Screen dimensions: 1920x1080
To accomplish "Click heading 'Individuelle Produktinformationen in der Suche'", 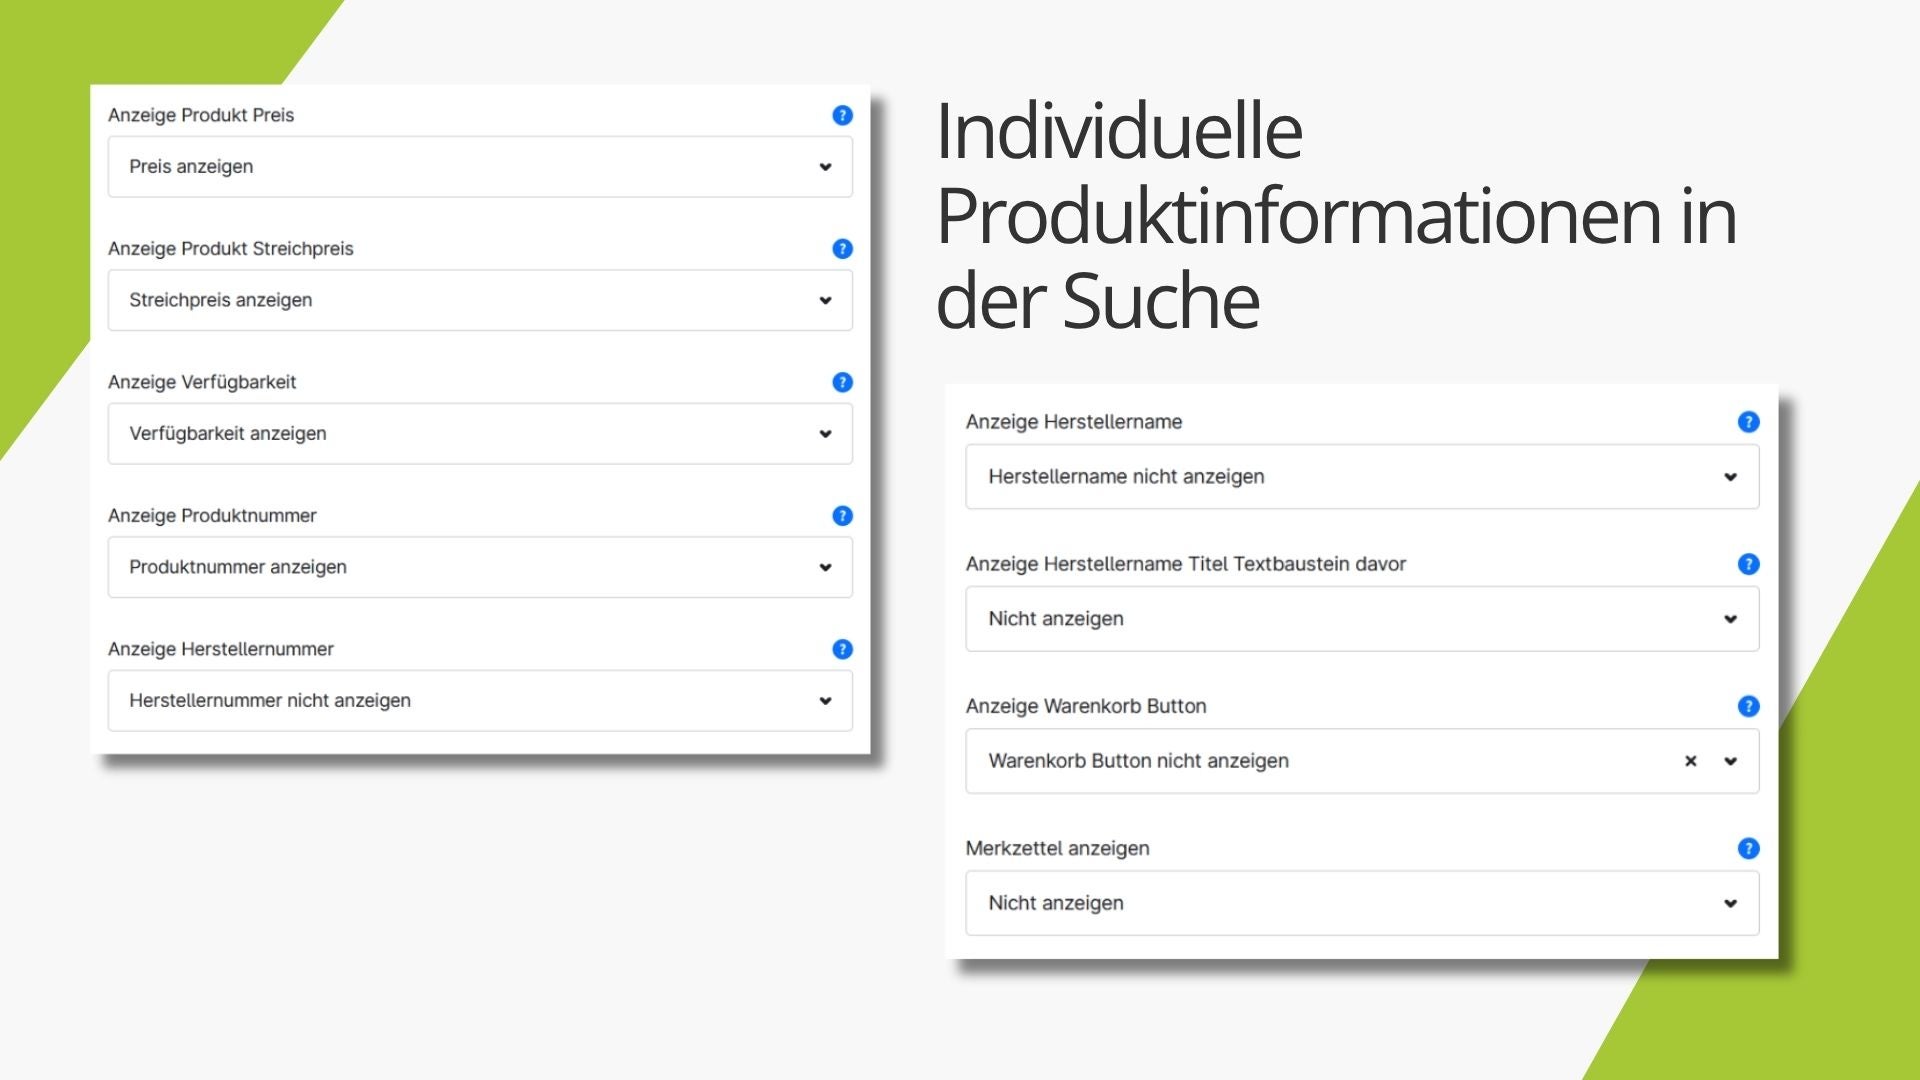I will pos(1336,215).
